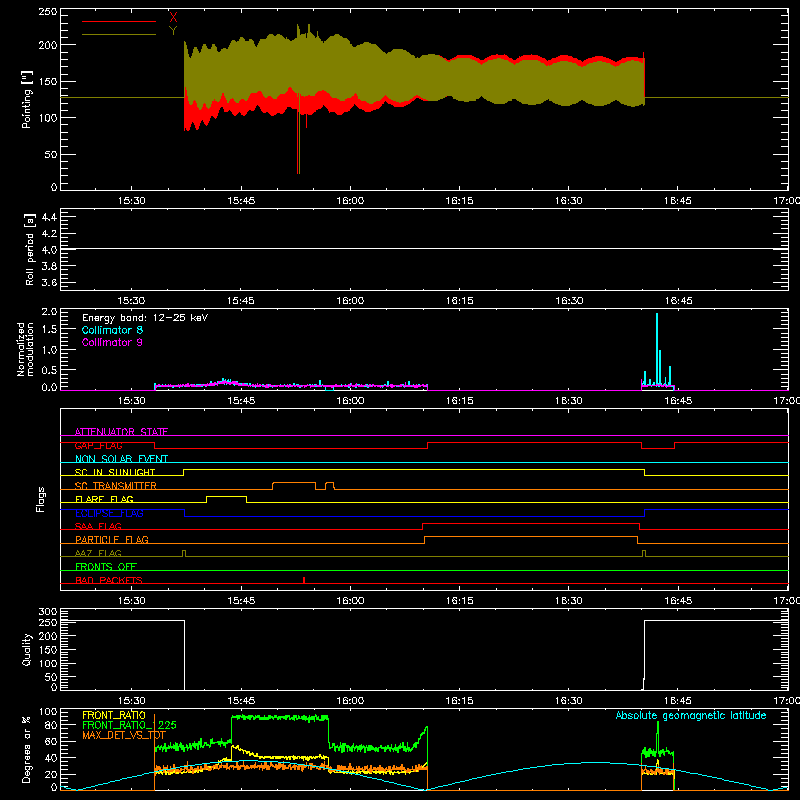Image resolution: width=800 pixels, height=800 pixels.
Task: Select the yellow FRONT_RATIO legend entry
Action: coord(114,715)
